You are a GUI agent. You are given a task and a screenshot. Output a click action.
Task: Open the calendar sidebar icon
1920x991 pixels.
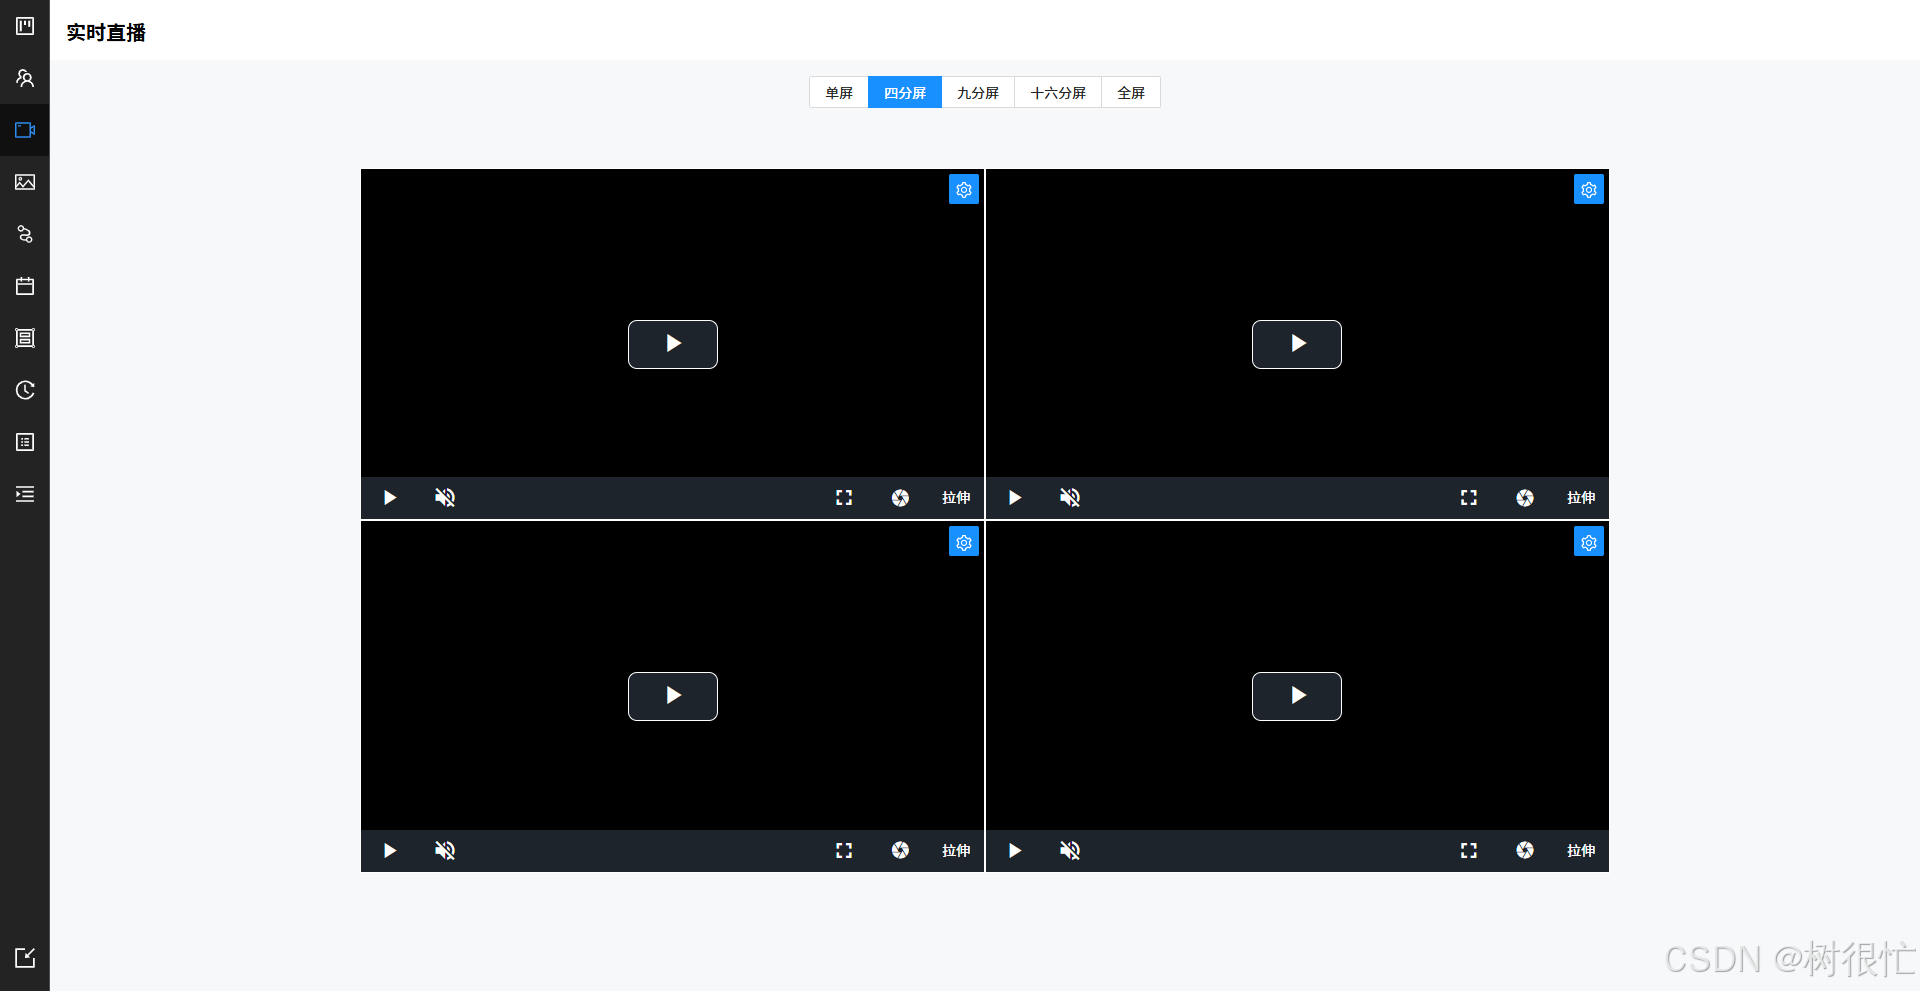coord(25,286)
